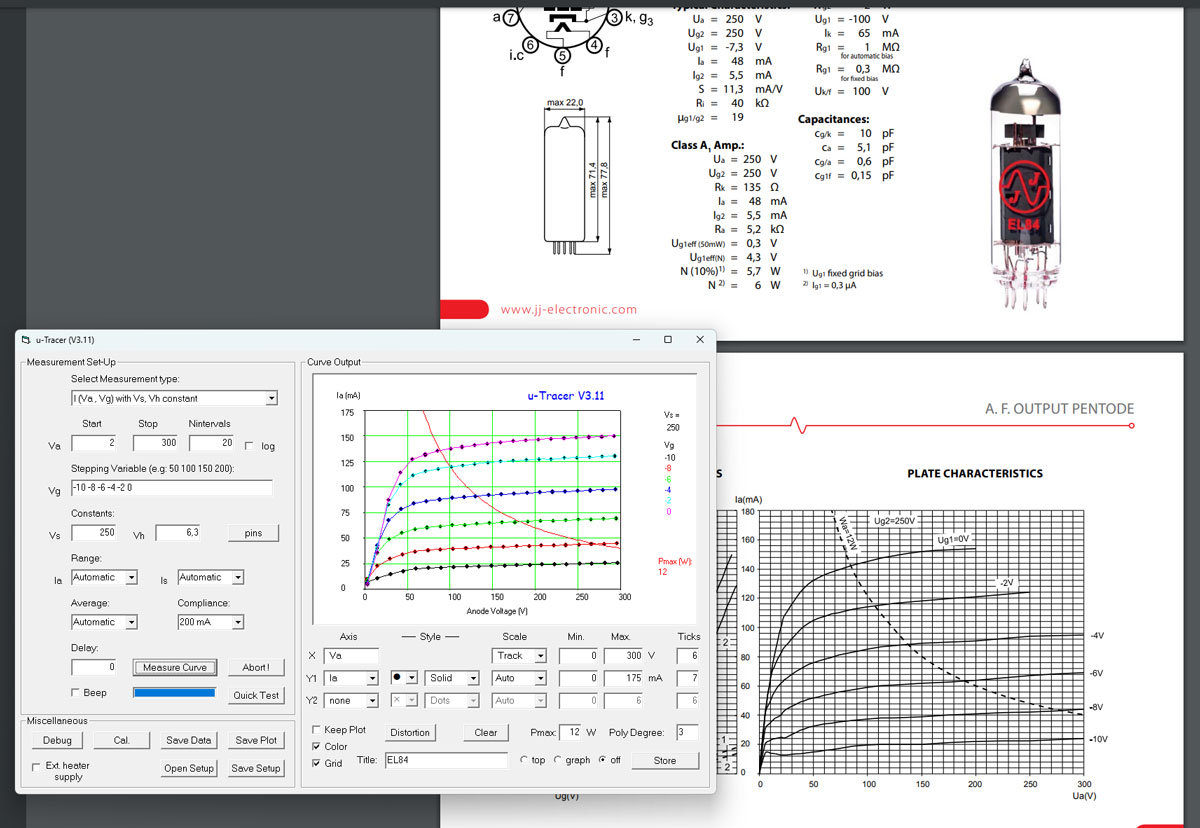Click the Save Plot button
This screenshot has width=1200, height=828.
256,740
